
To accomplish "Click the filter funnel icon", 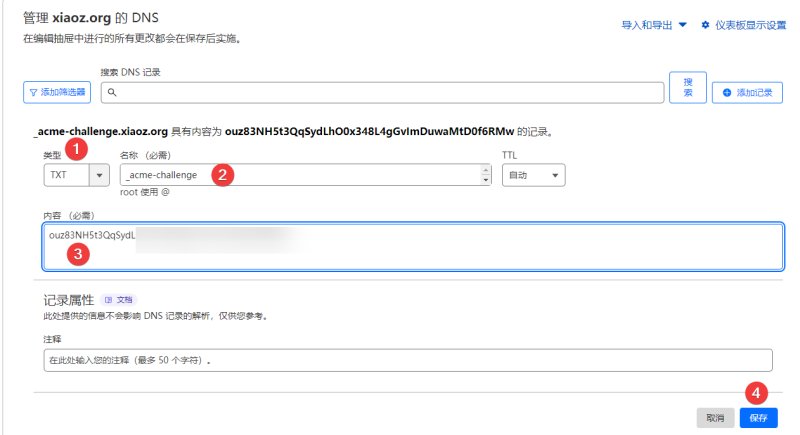I will pos(33,93).
